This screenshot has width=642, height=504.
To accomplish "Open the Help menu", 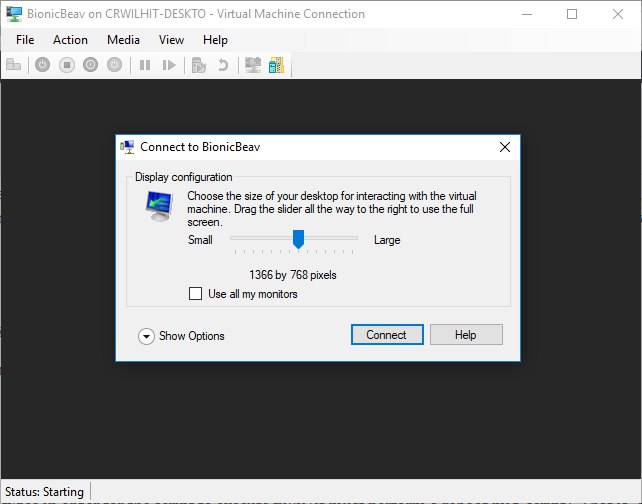I will pyautogui.click(x=215, y=40).
